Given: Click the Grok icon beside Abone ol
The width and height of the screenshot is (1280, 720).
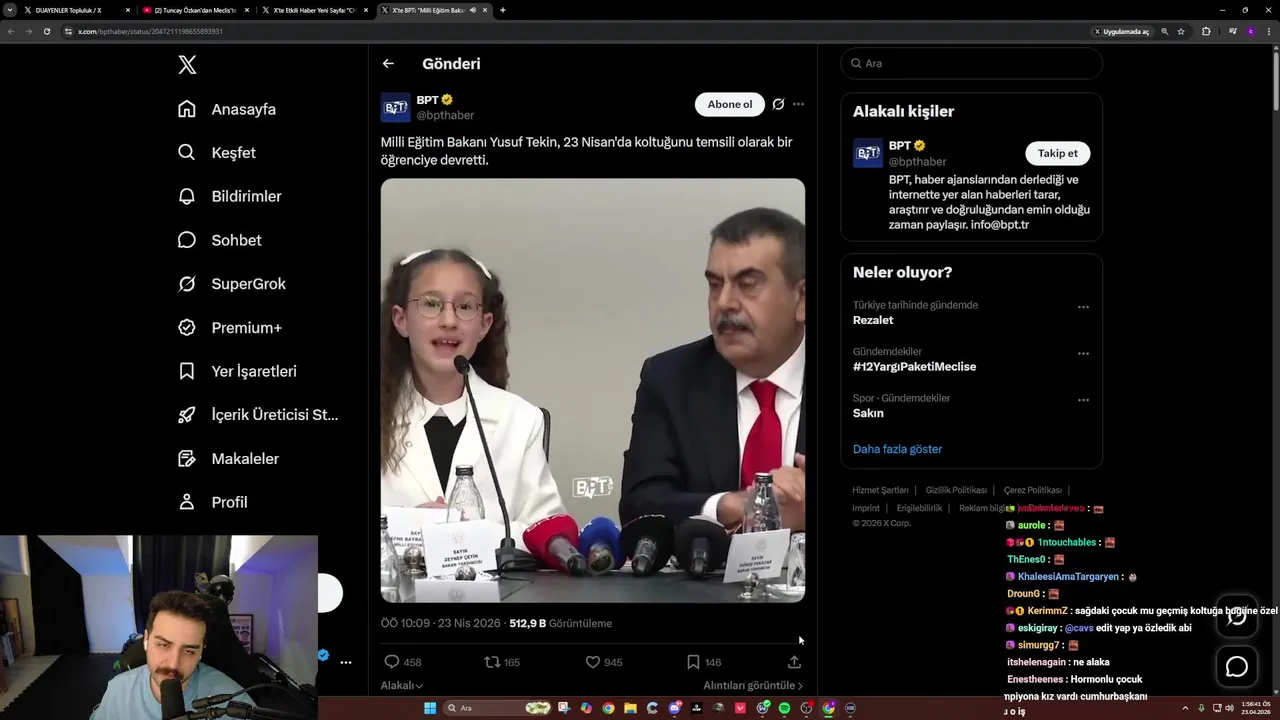Looking at the screenshot, I should pos(778,104).
